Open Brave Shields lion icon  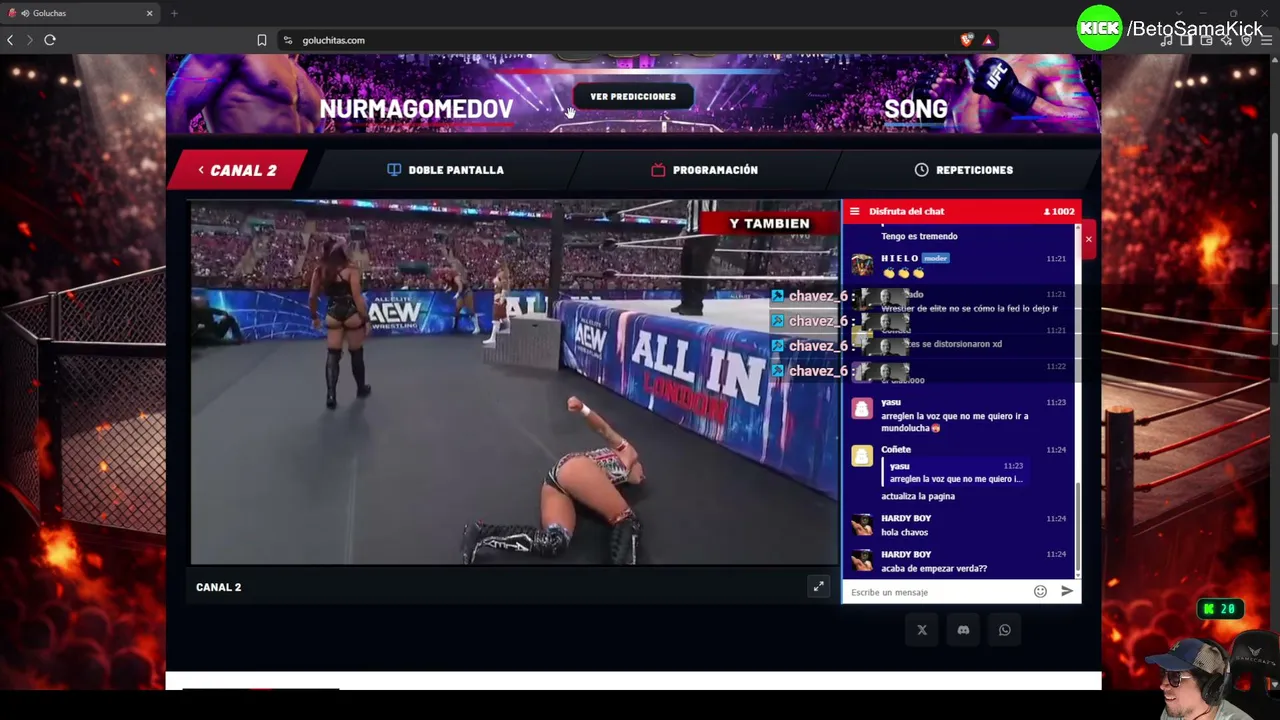[966, 40]
